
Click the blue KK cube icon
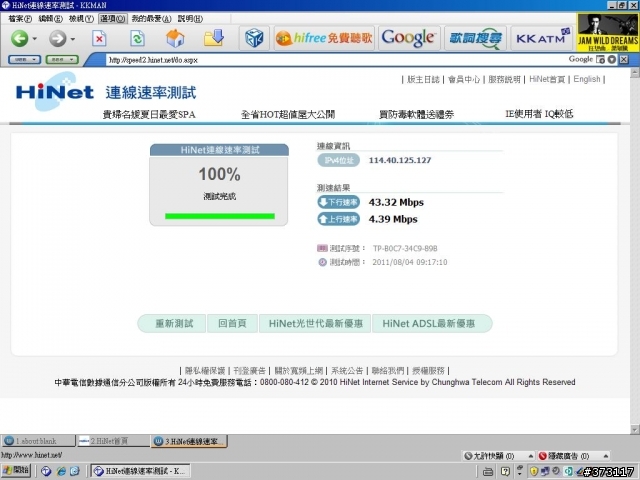[x=254, y=39]
